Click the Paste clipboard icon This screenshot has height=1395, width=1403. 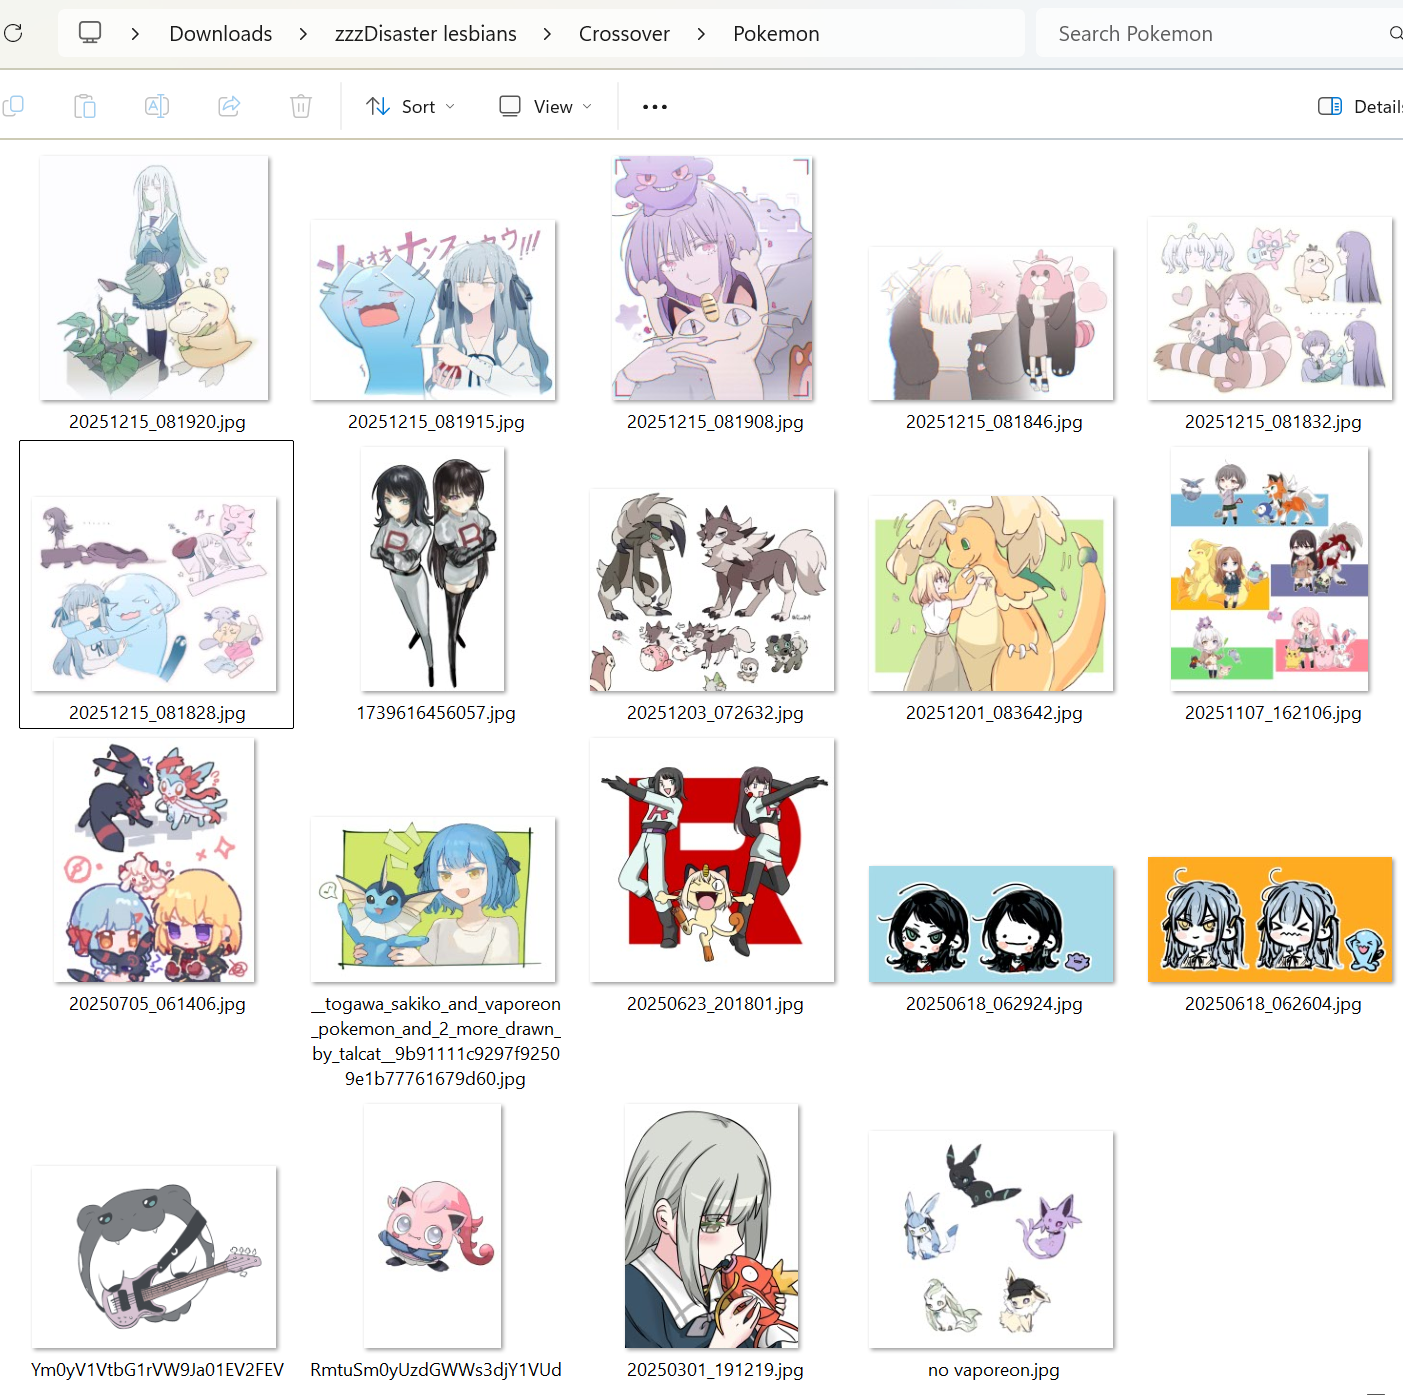(x=85, y=106)
